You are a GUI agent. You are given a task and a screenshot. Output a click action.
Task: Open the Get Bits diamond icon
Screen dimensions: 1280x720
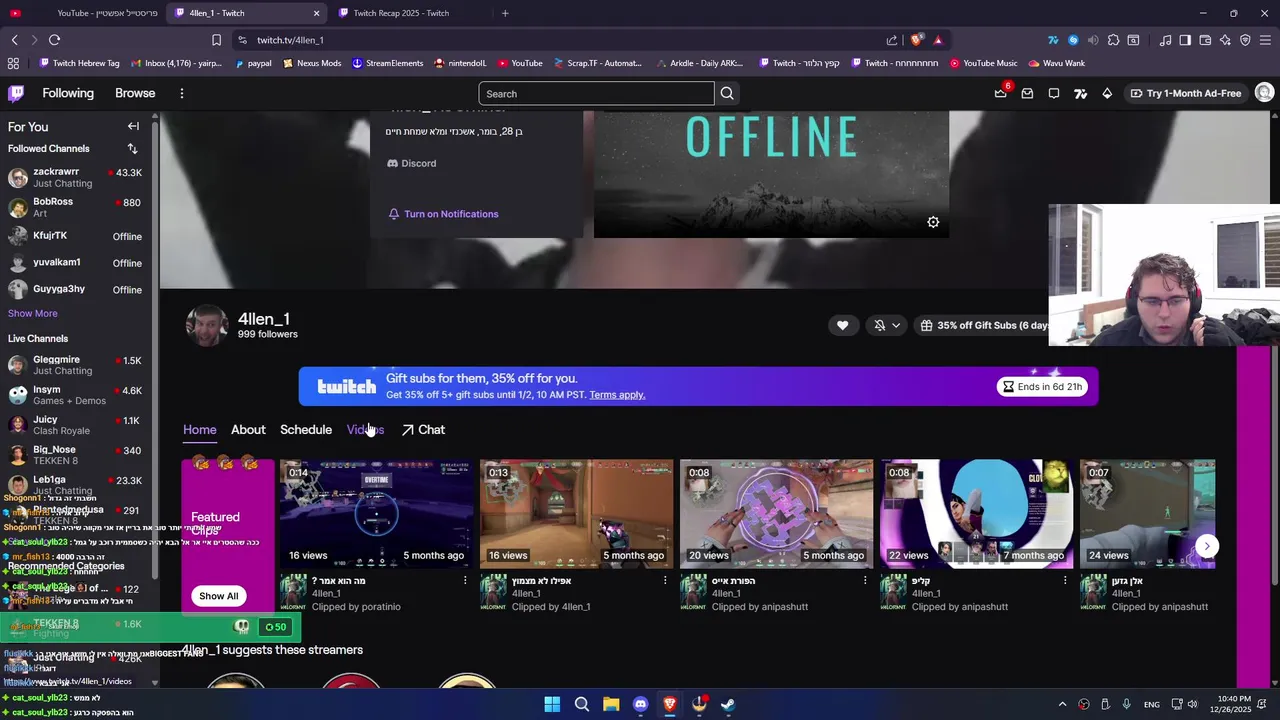point(1107,93)
